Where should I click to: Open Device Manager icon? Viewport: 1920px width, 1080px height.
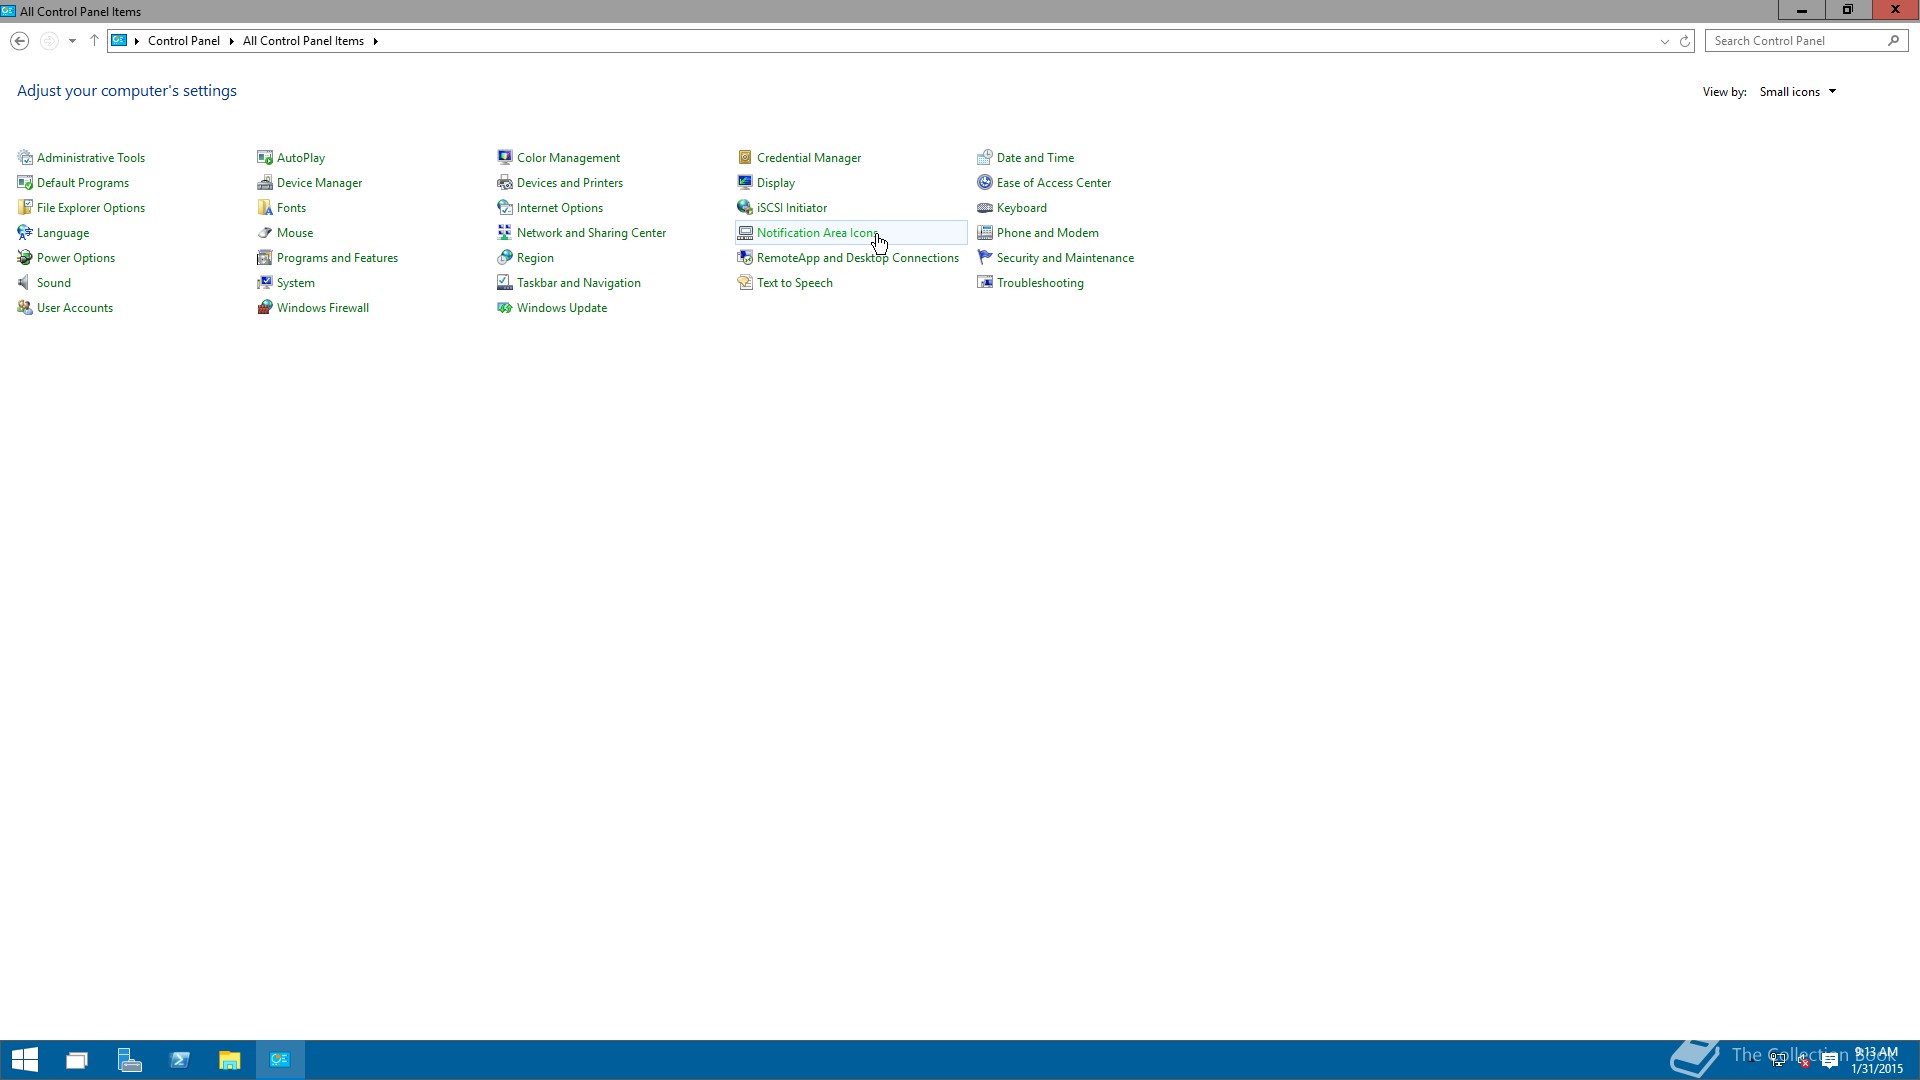pyautogui.click(x=265, y=183)
